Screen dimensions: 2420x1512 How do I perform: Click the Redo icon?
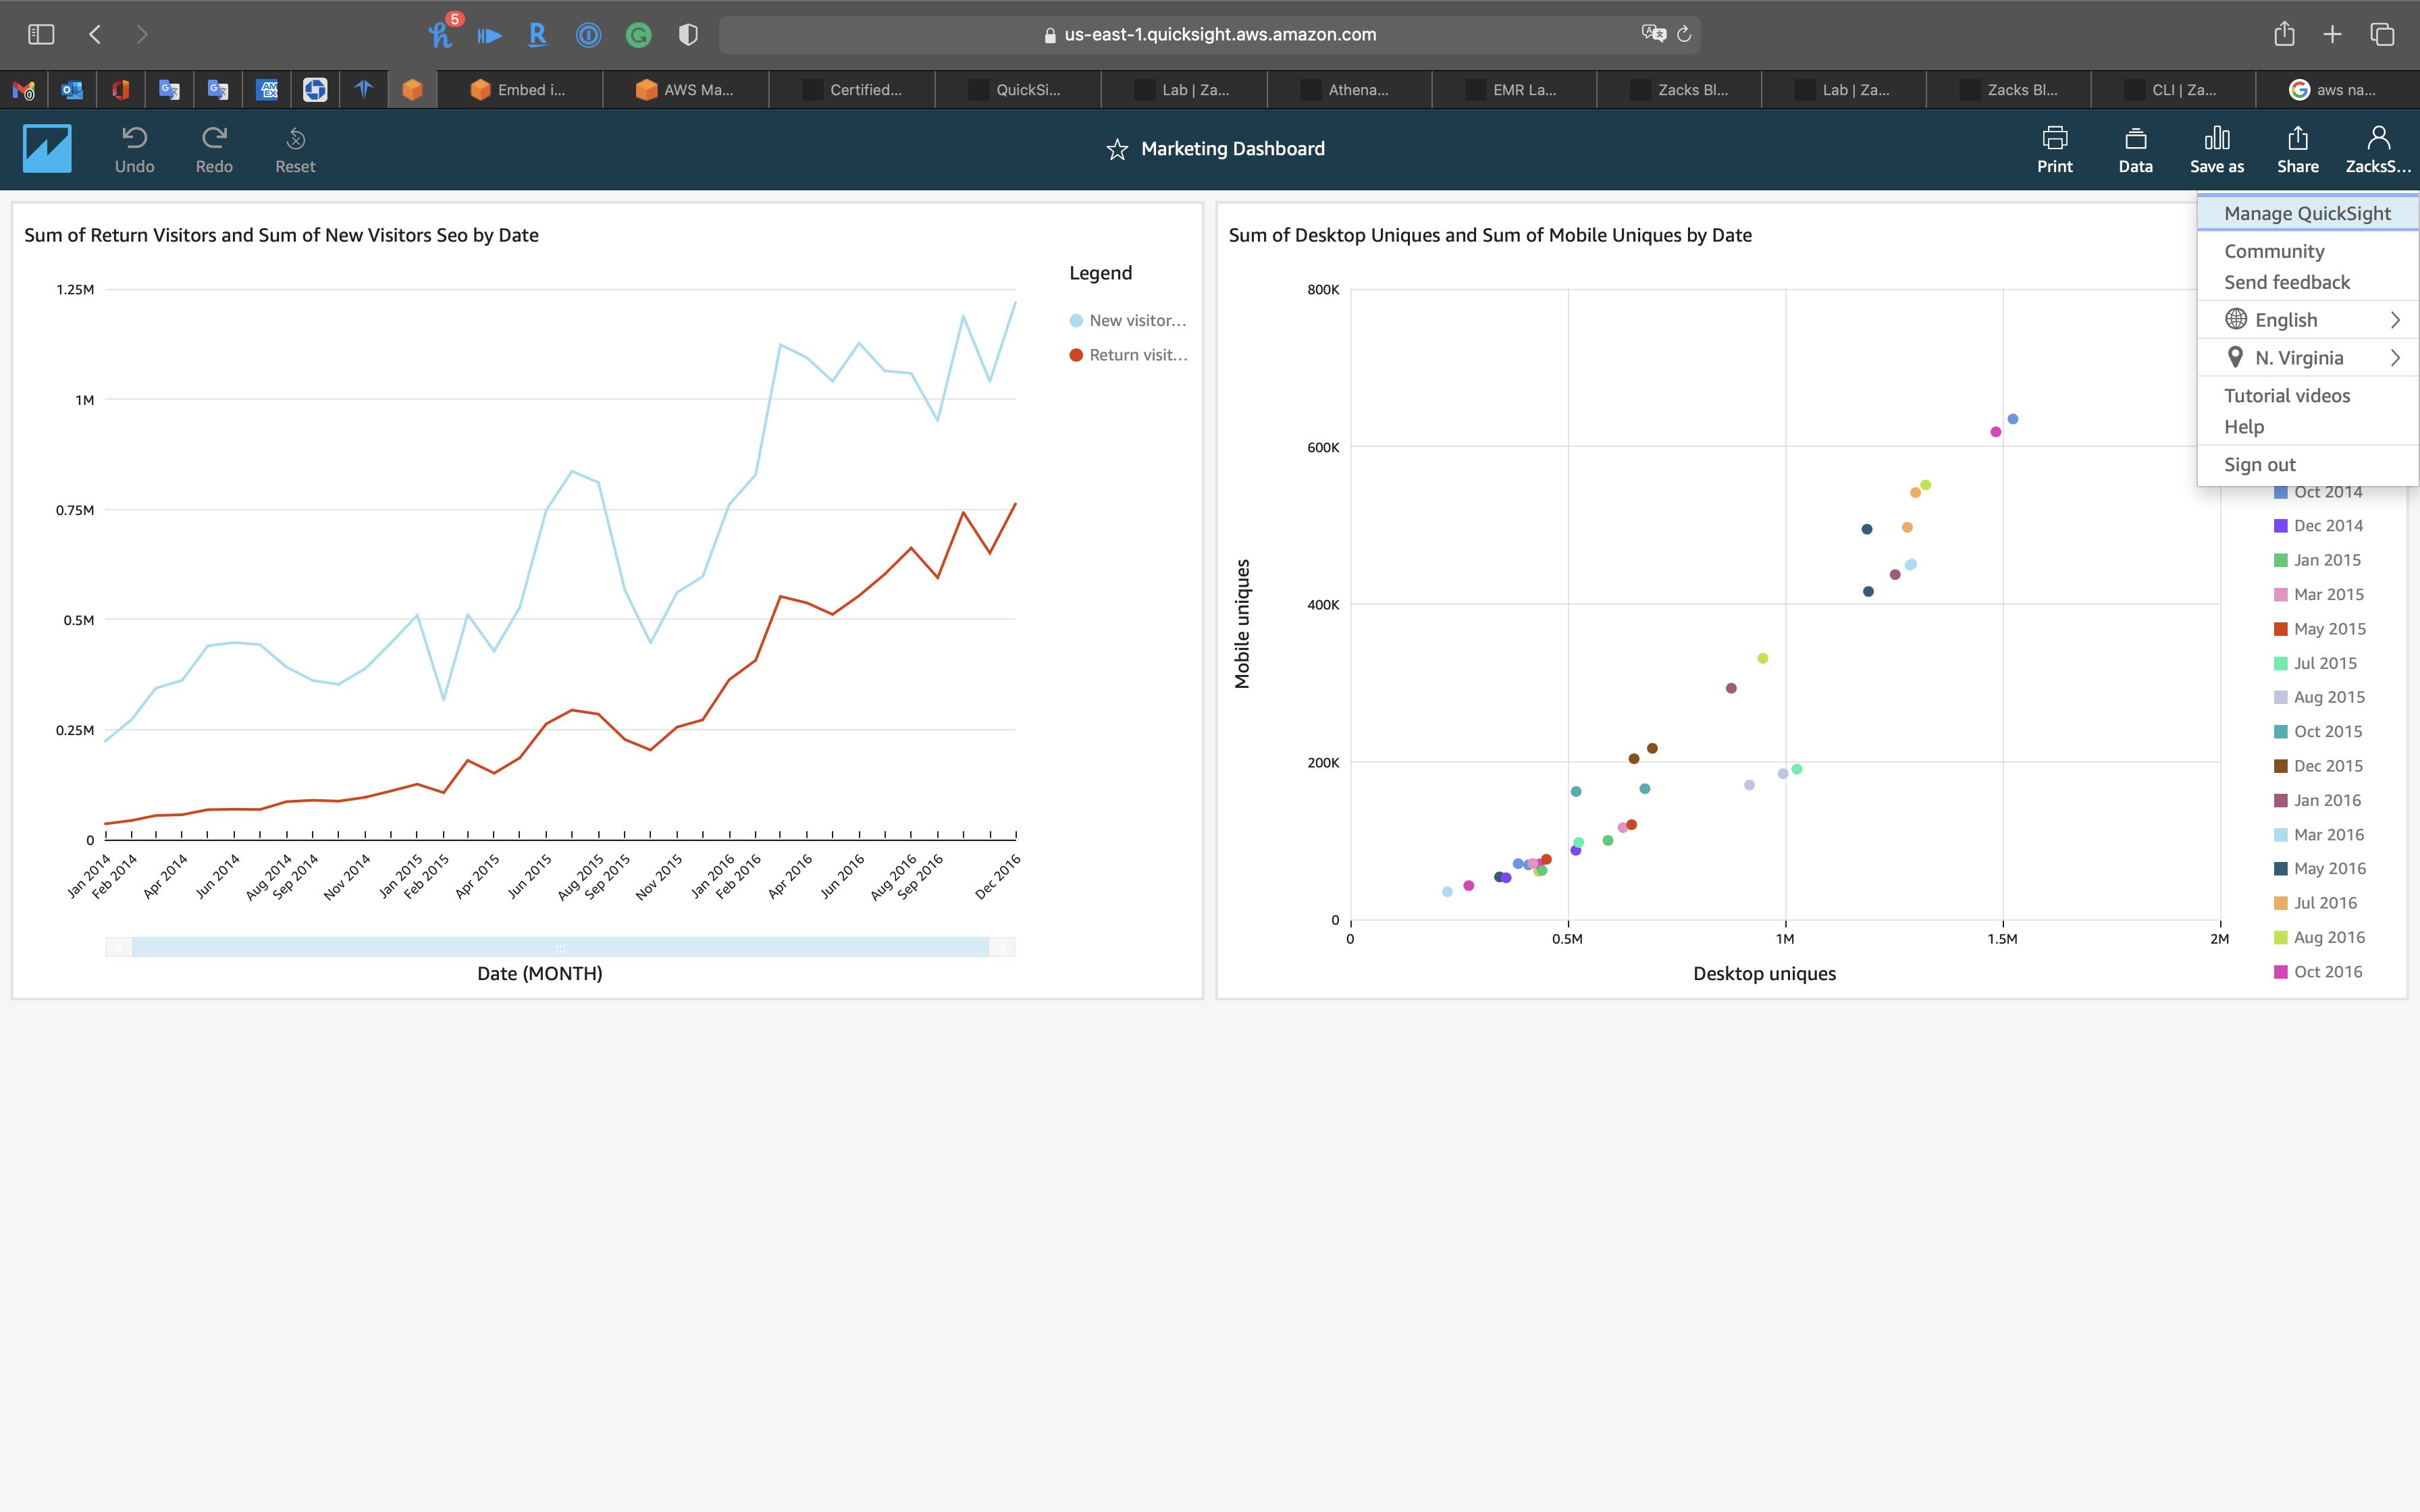pyautogui.click(x=214, y=138)
